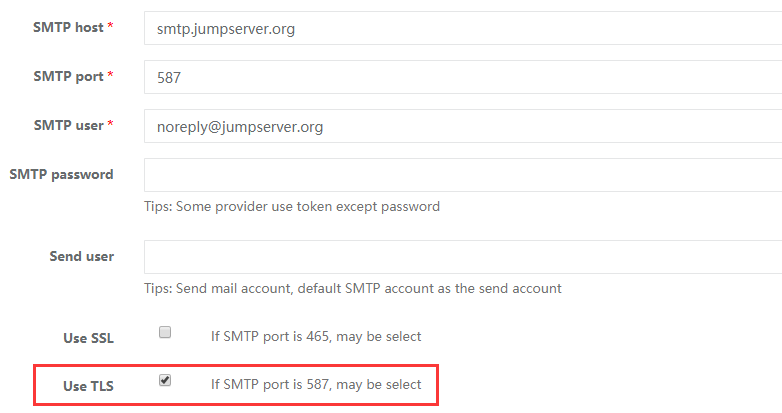Image resolution: width=782 pixels, height=413 pixels.
Task: Click the red asterisk beside SMTP user
Action: (110, 125)
